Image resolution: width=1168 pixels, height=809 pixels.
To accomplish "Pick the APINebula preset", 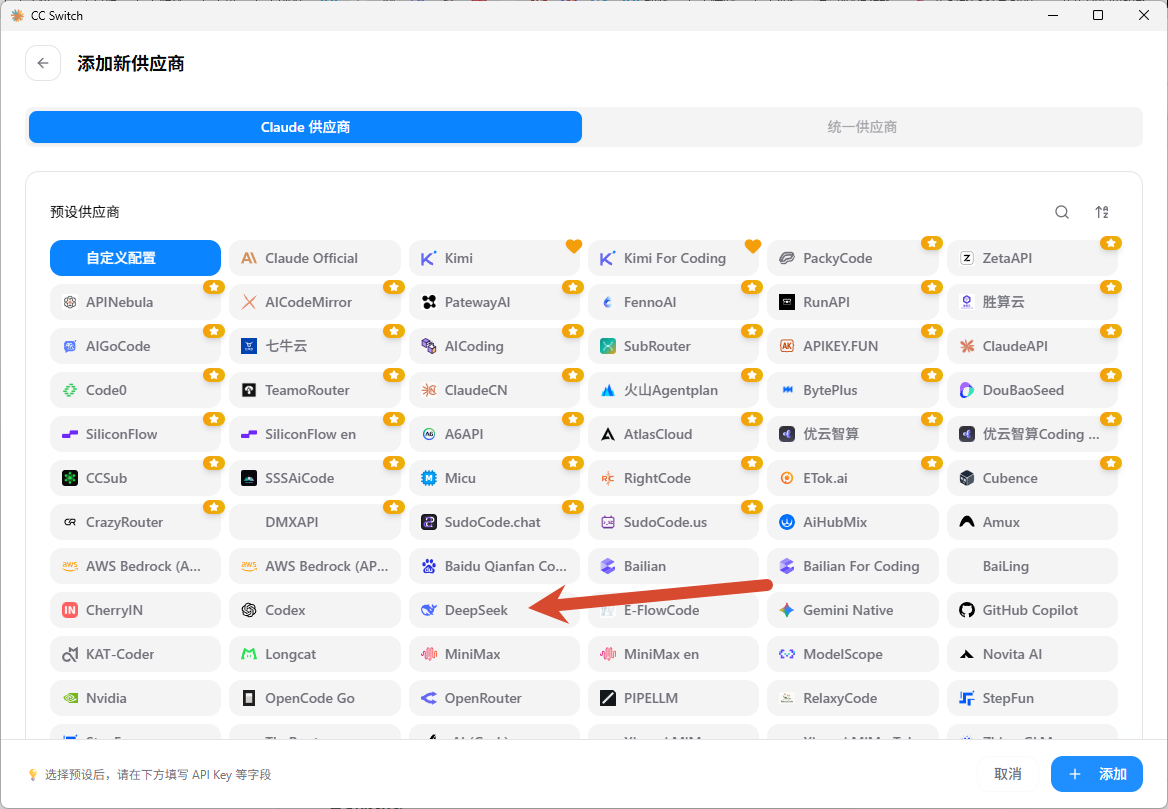I will [136, 302].
